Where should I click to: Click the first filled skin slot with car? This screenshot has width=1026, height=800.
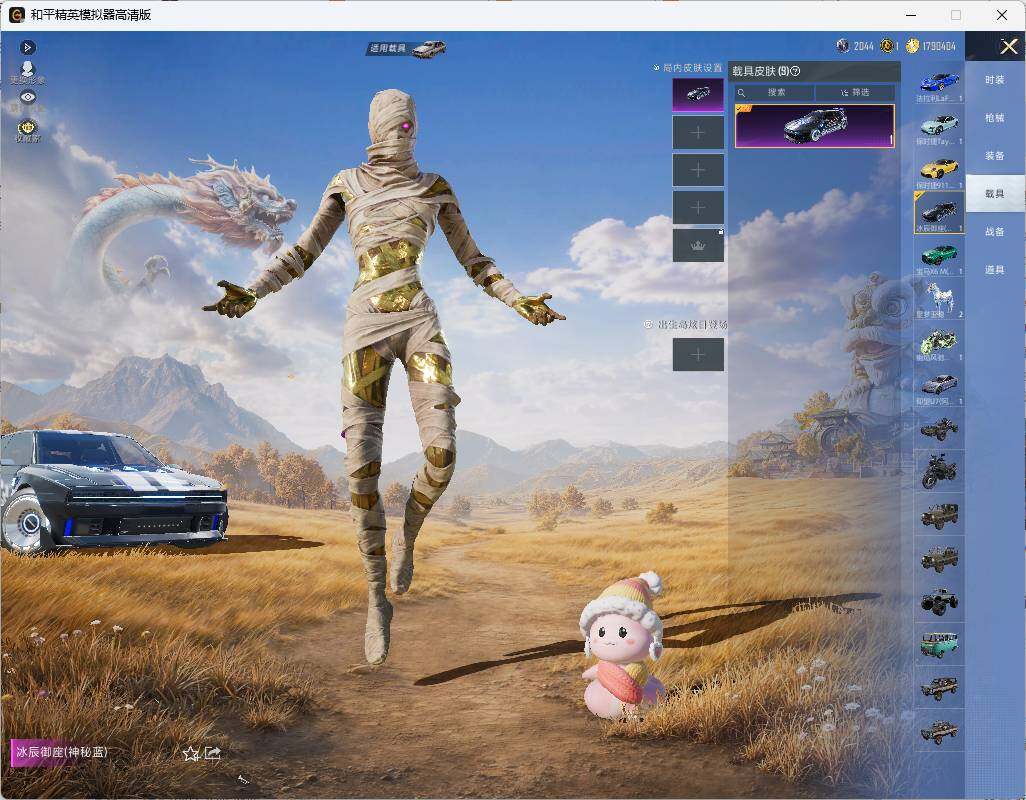[698, 95]
